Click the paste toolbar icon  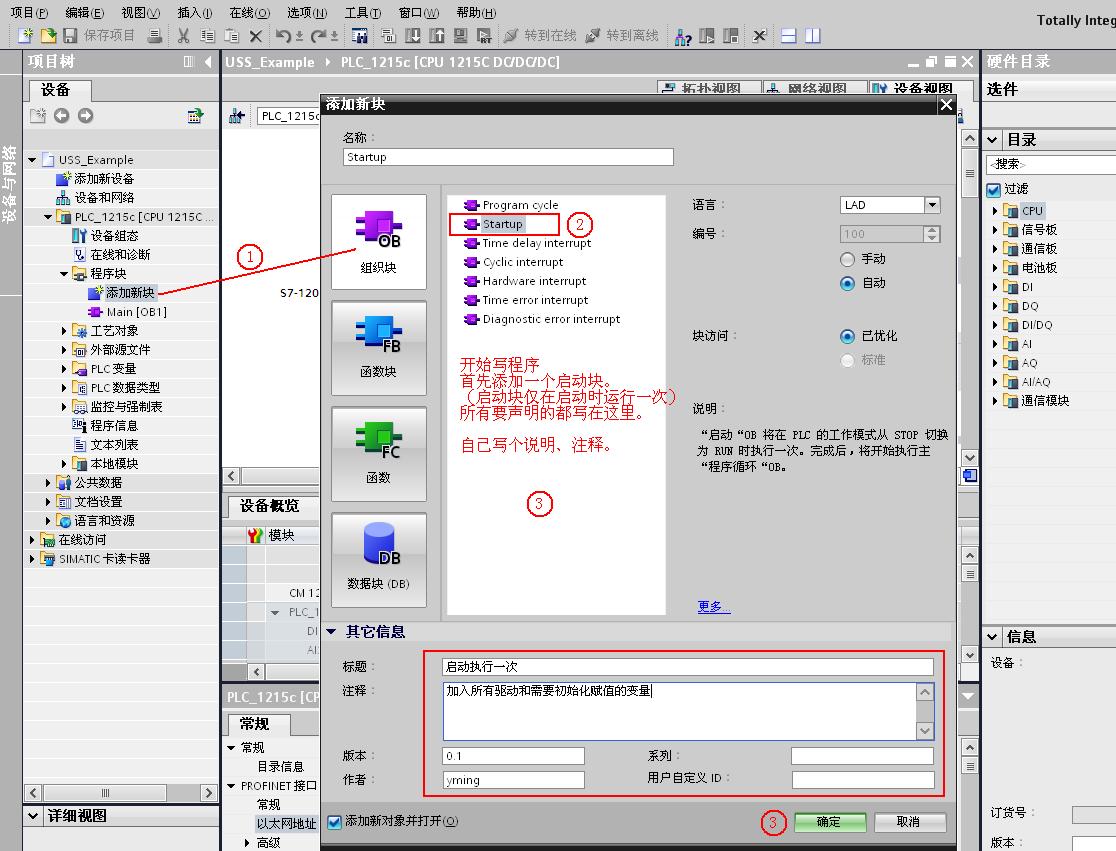point(231,36)
